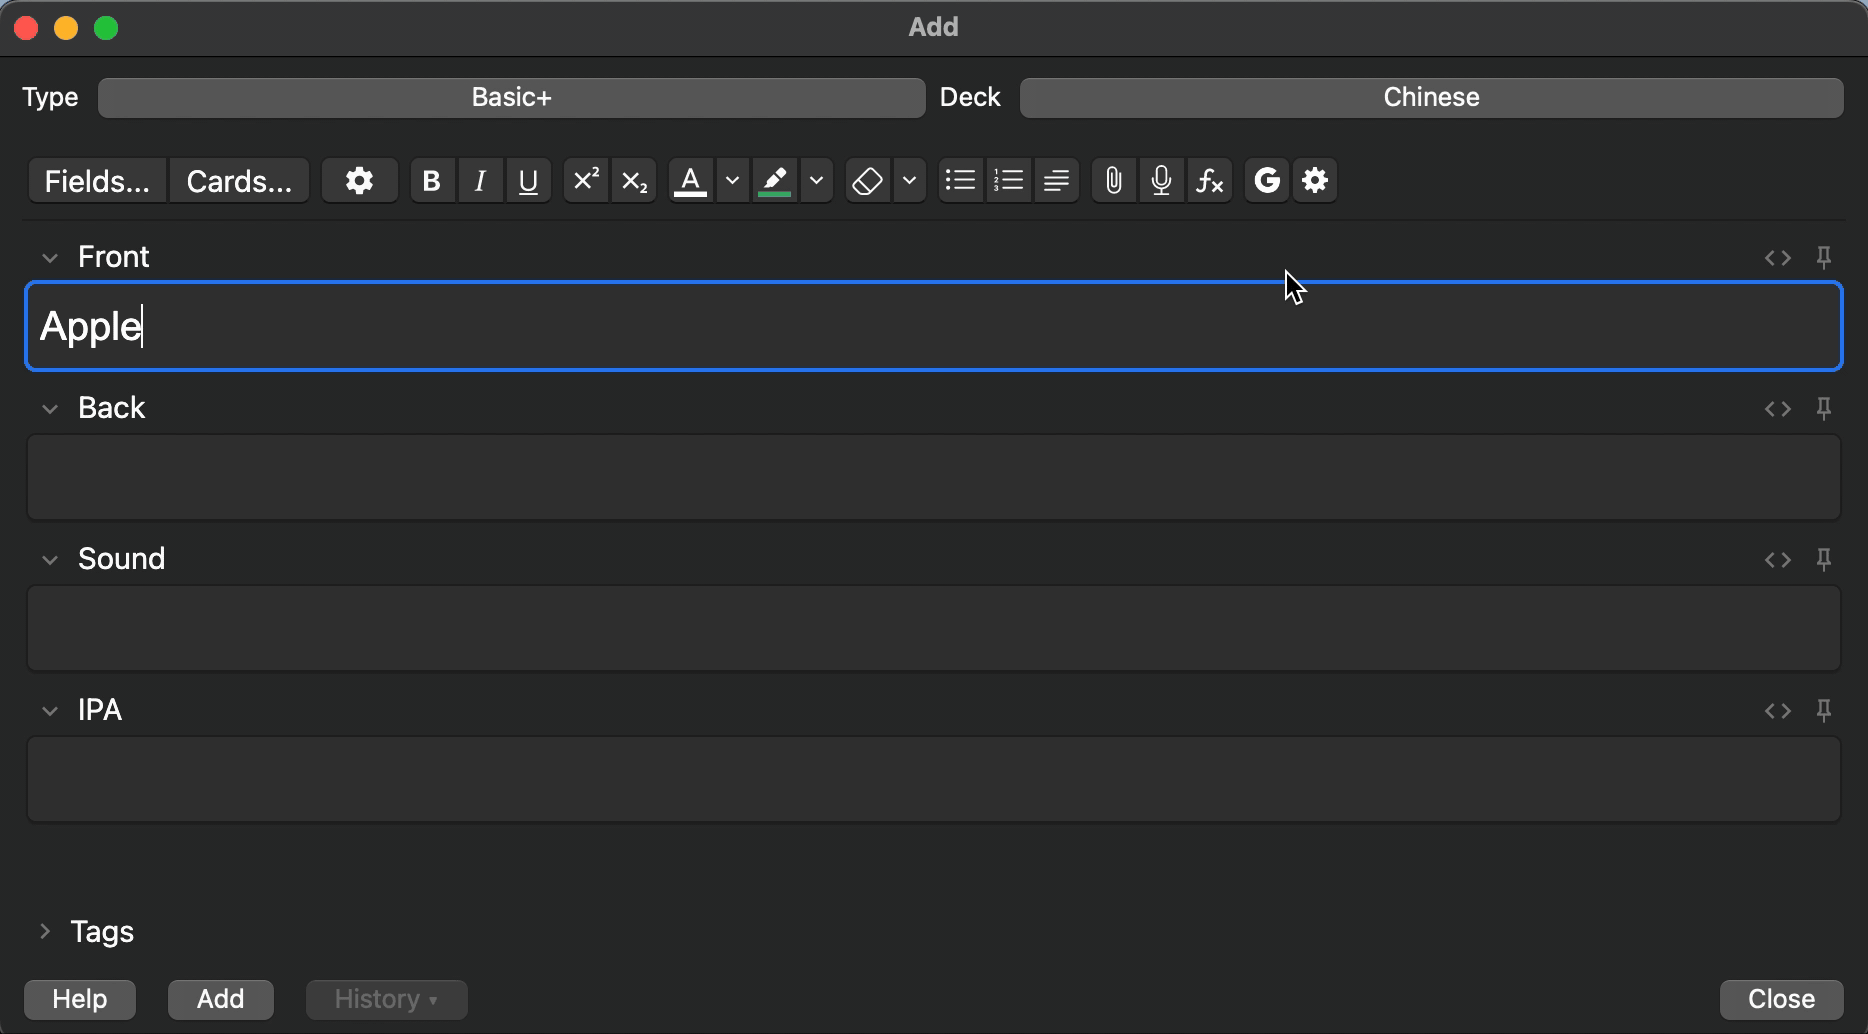Insert an unordered bullet list
The height and width of the screenshot is (1034, 1868).
(960, 181)
